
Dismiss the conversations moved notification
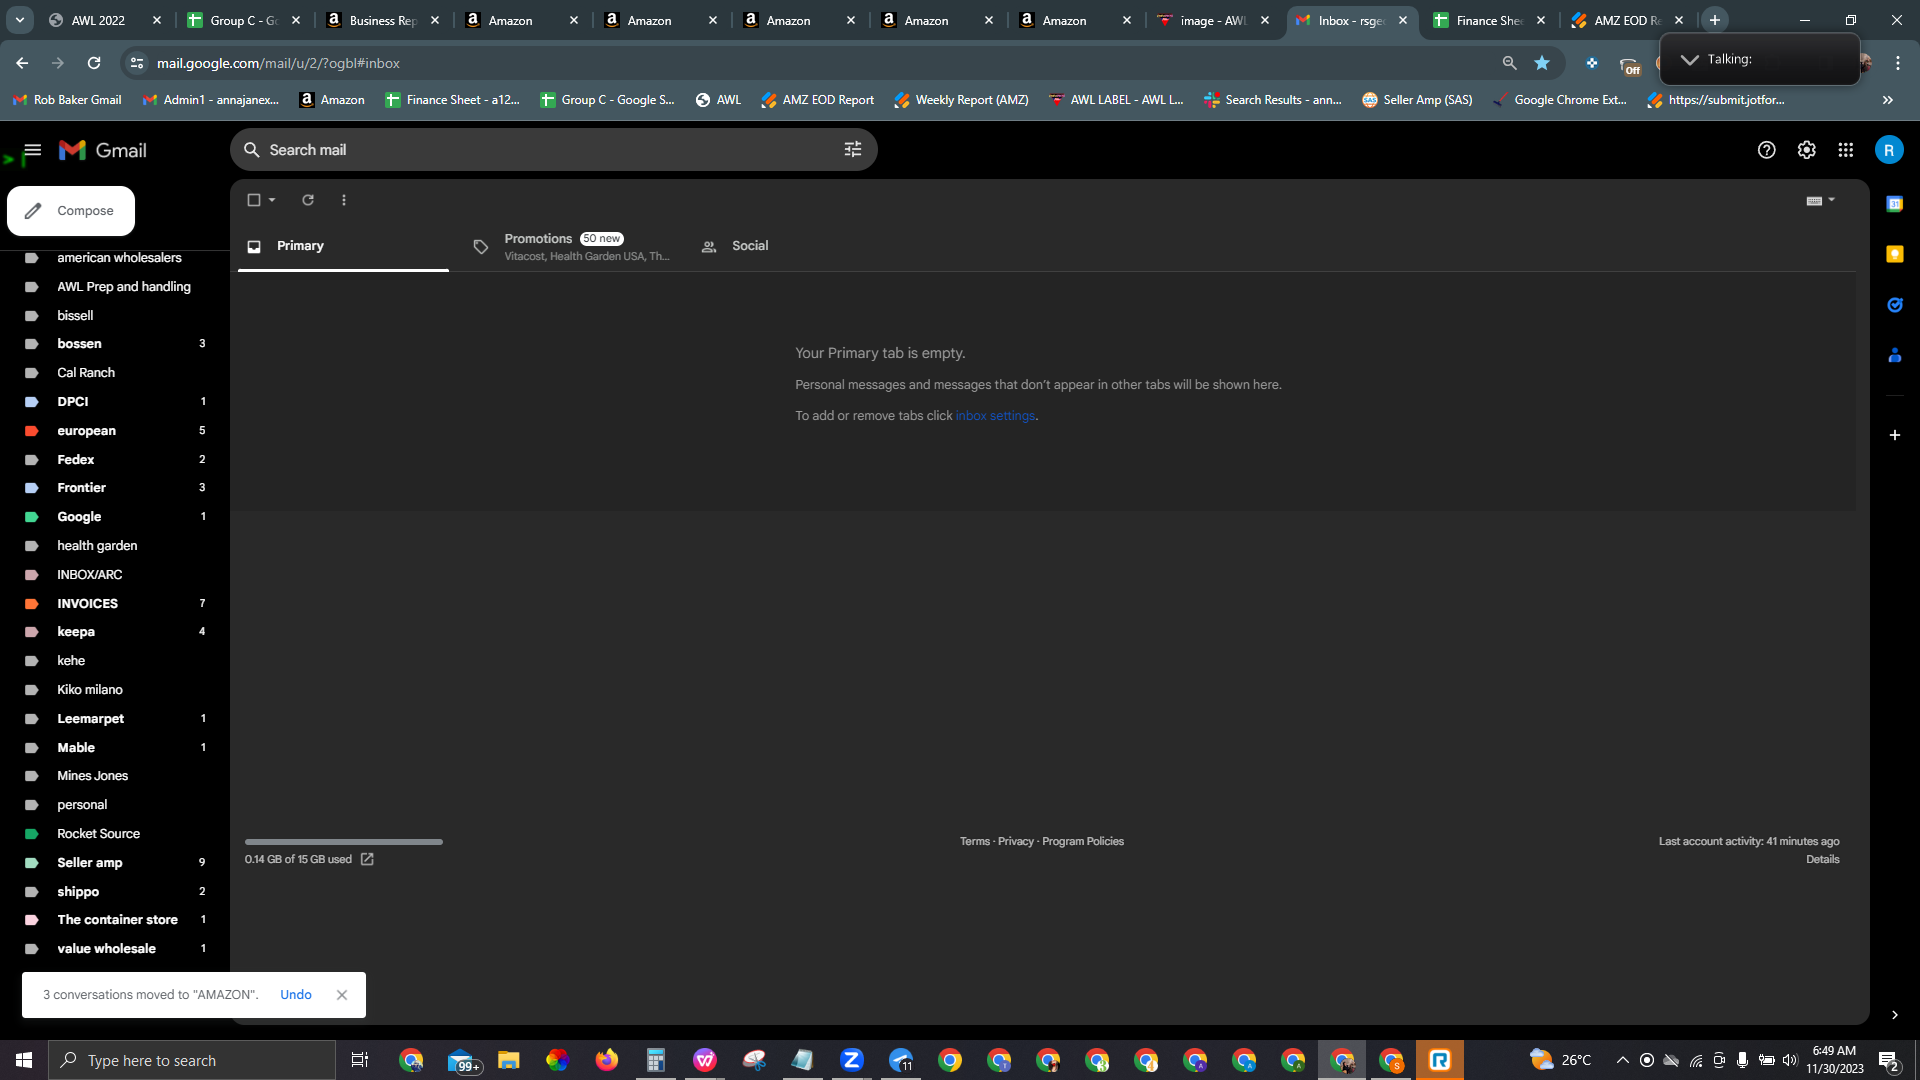[342, 995]
